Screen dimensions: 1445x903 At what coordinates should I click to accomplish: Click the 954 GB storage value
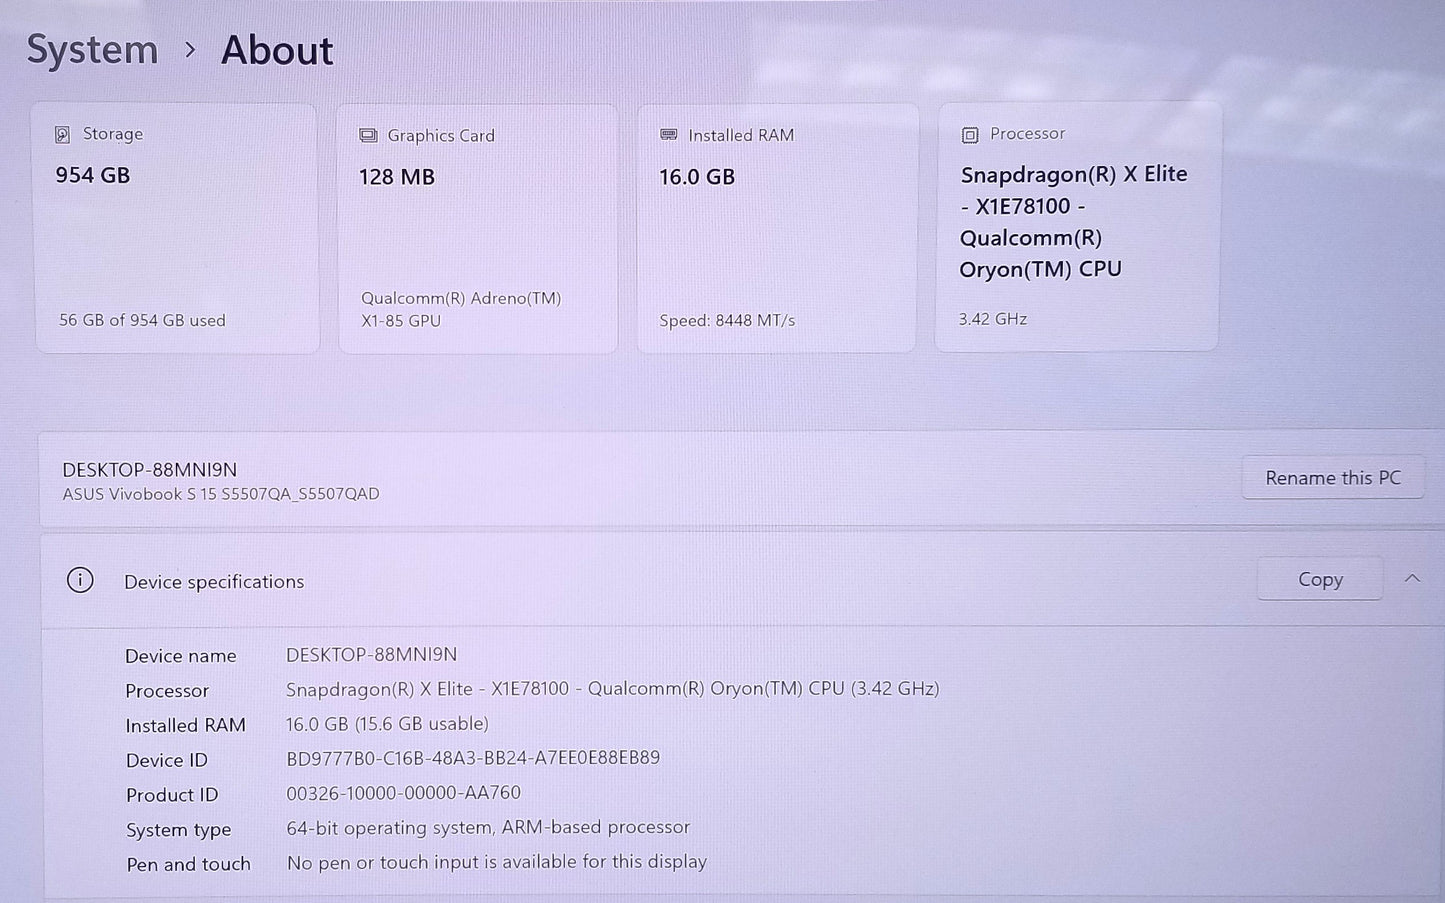tap(93, 175)
